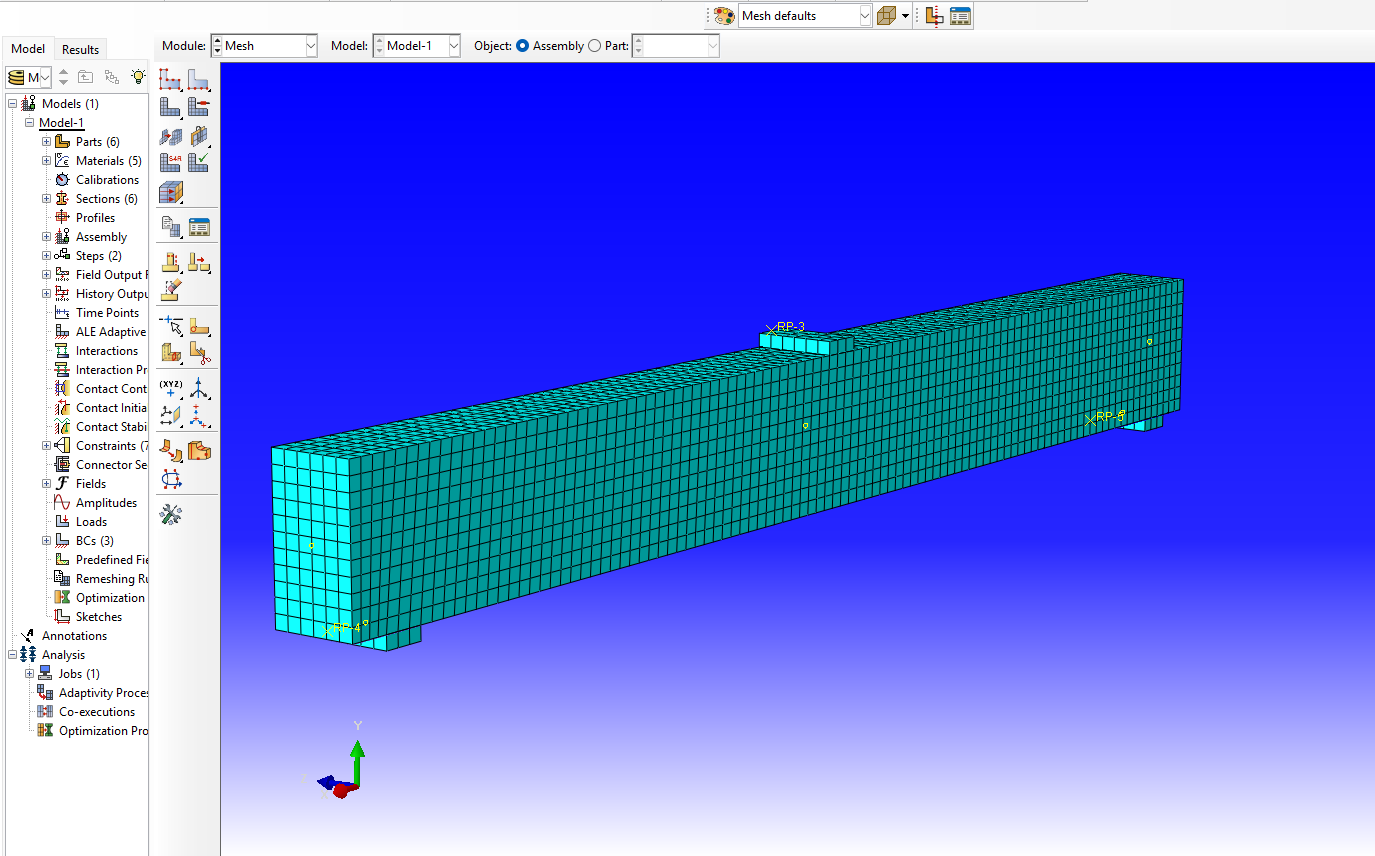Select Co-executions in the model tree
The width and height of the screenshot is (1375, 856).
(97, 712)
